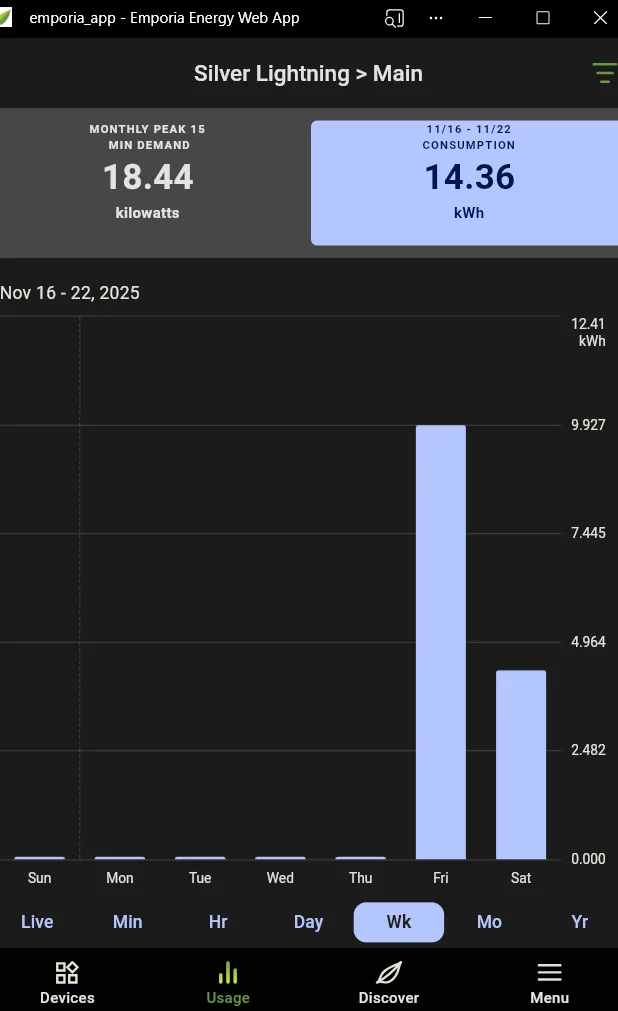Open the three-dot app options in title bar
Viewport: 618px width, 1011px height.
click(x=436, y=18)
